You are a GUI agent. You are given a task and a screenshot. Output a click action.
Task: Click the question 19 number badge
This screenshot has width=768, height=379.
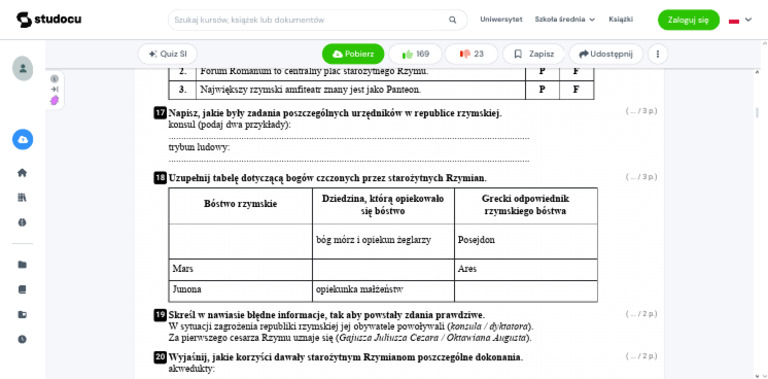160,315
